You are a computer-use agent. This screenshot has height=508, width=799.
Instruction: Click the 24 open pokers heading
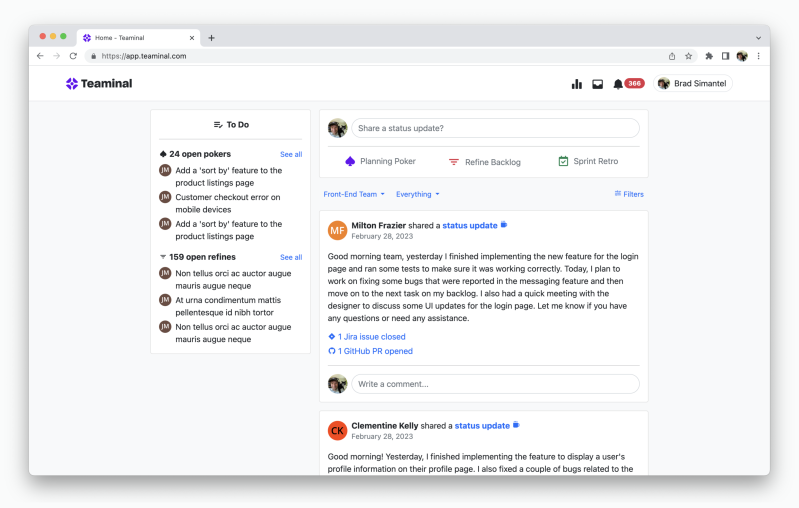point(200,154)
